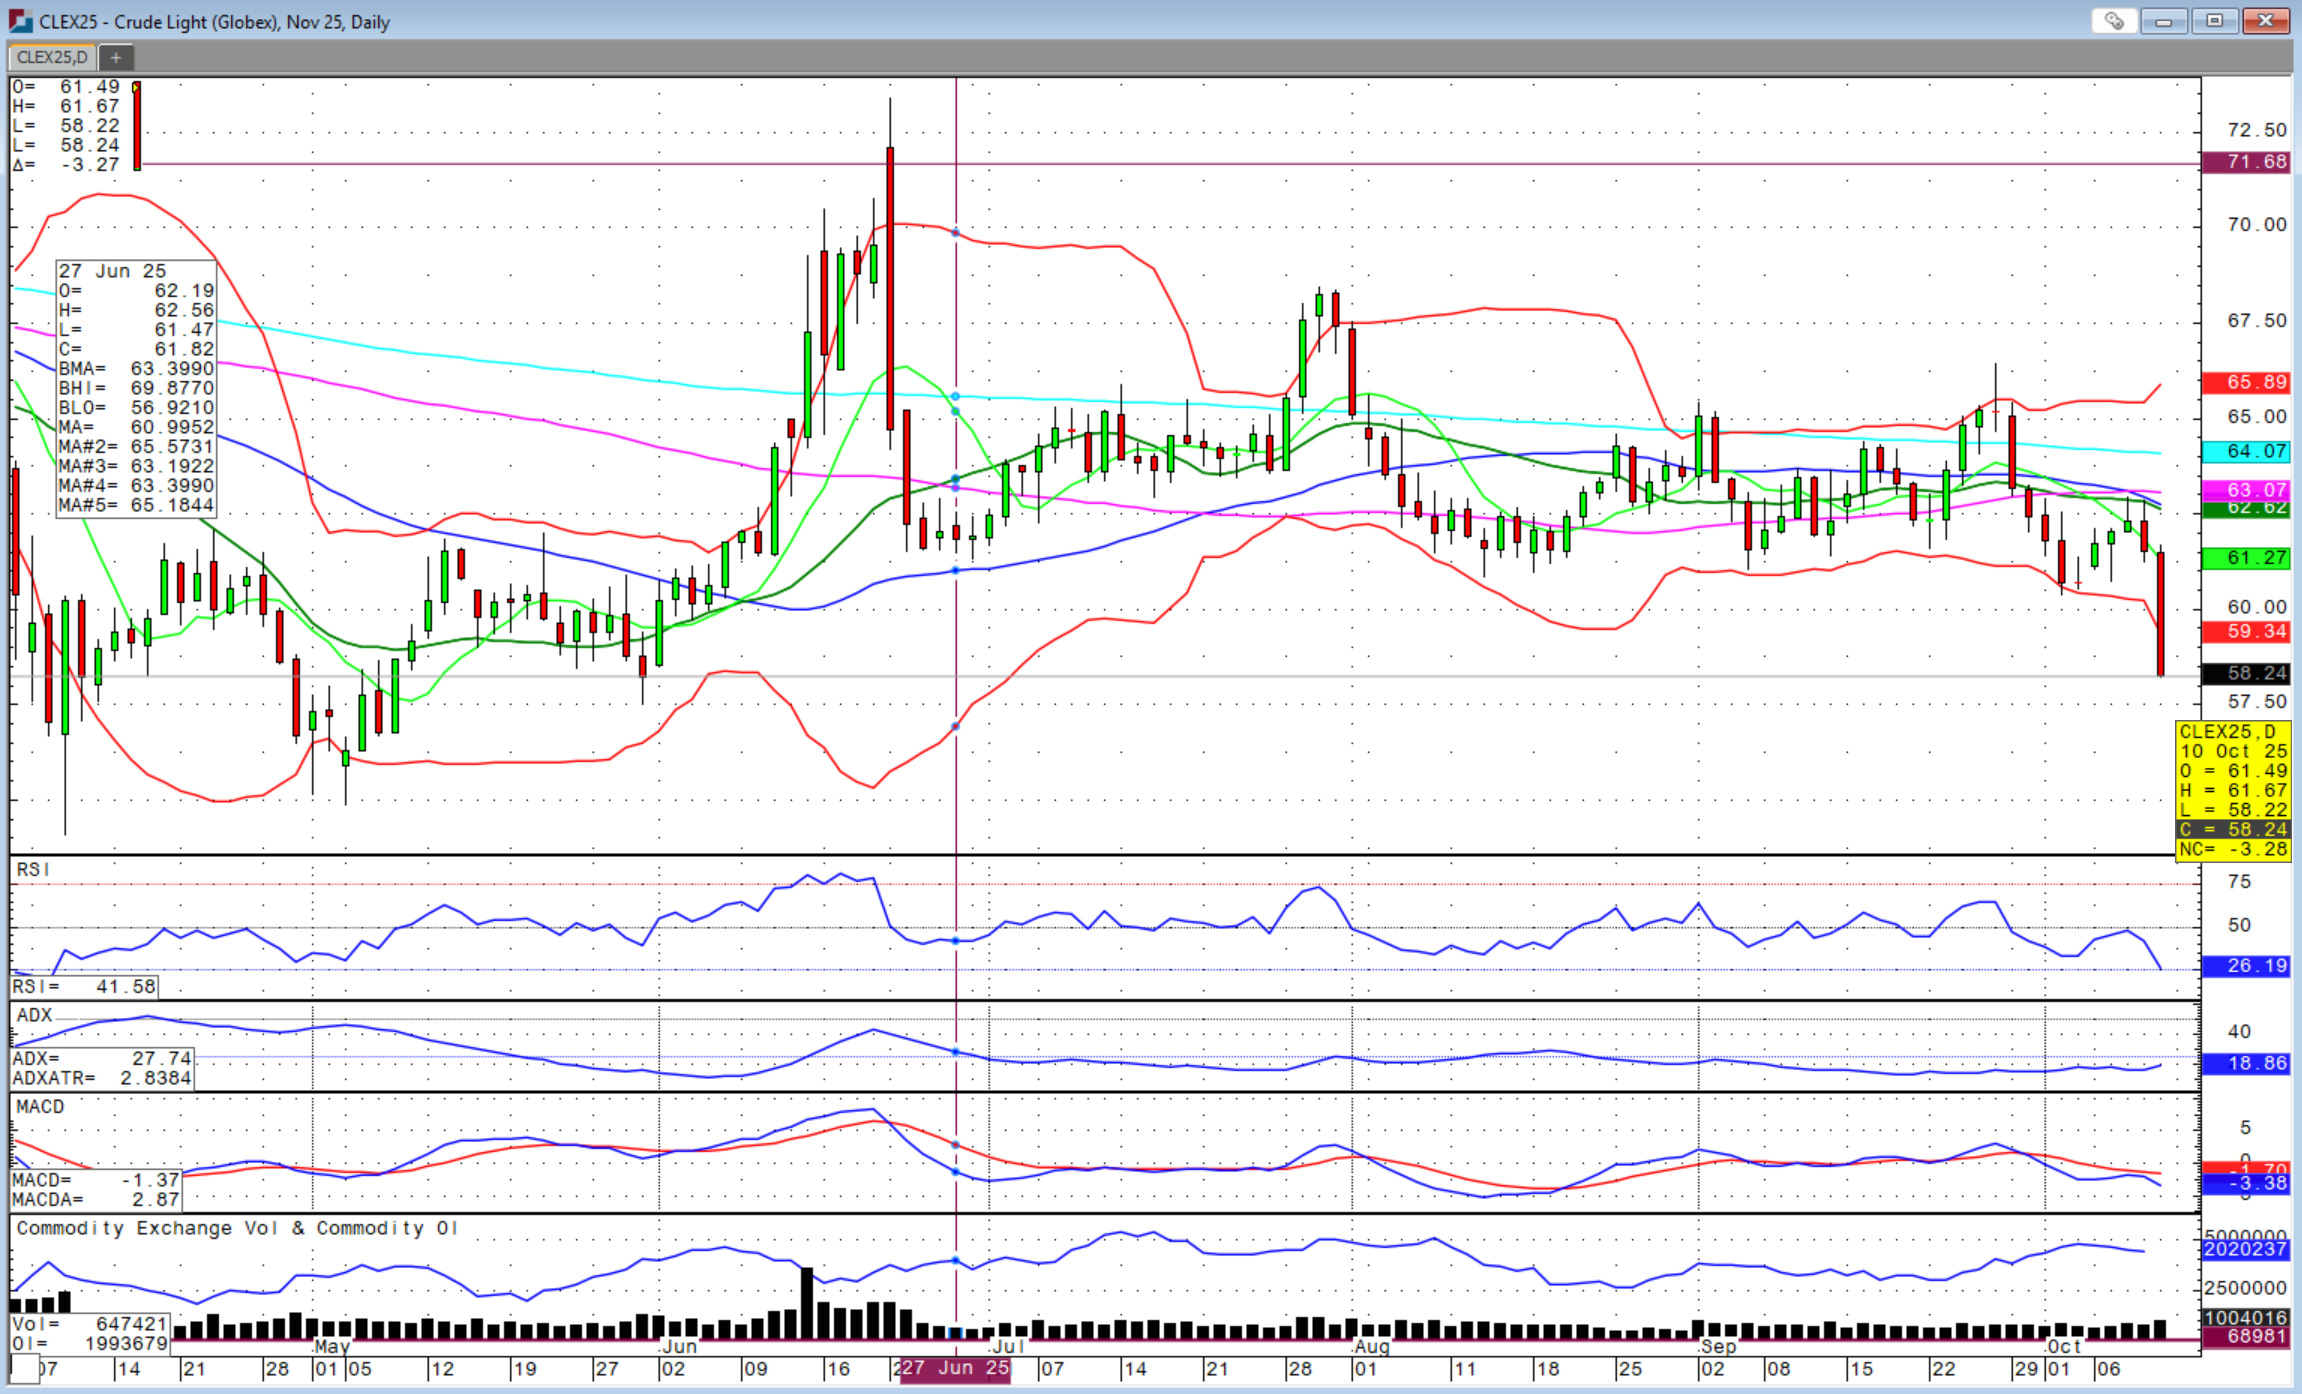Image resolution: width=2302 pixels, height=1394 pixels.
Task: Click the 71.68 horizontal line price tag
Action: pyautogui.click(x=2246, y=162)
